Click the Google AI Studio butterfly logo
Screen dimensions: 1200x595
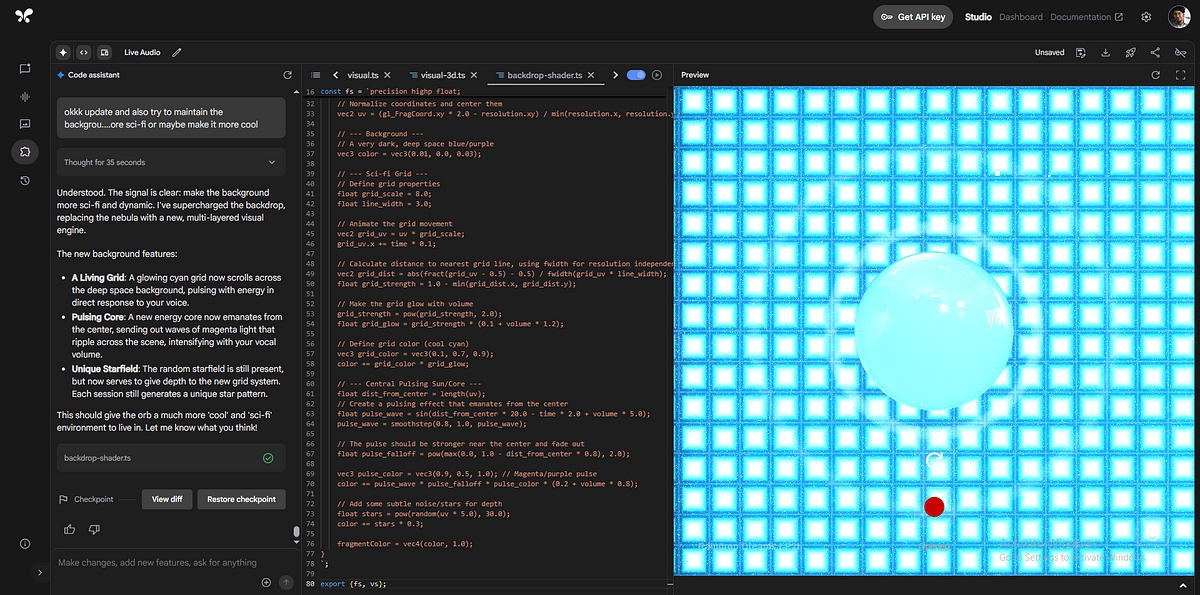[24, 16]
